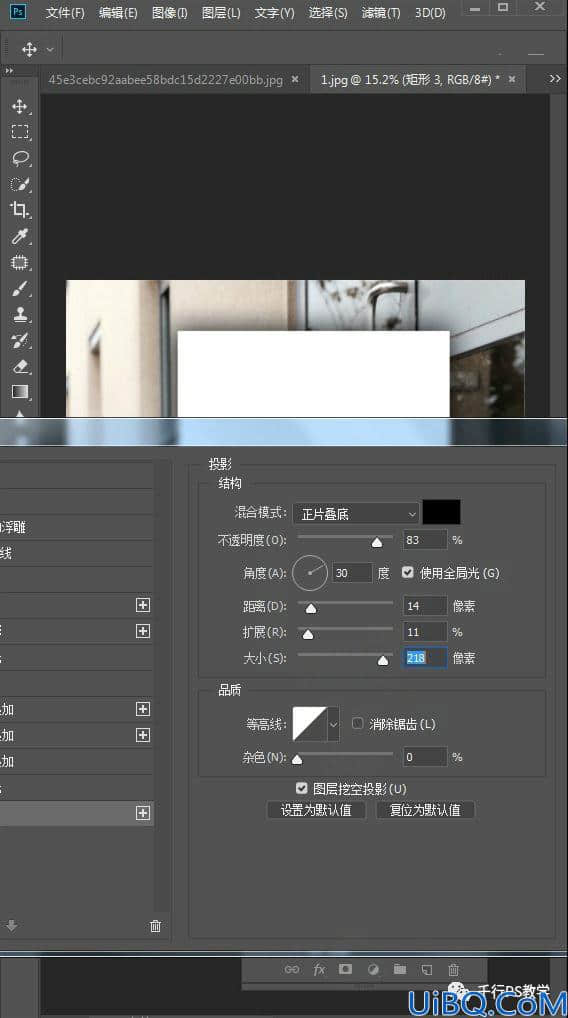Select the Clone Stamp tool
The width and height of the screenshot is (568, 1018).
pos(19,314)
